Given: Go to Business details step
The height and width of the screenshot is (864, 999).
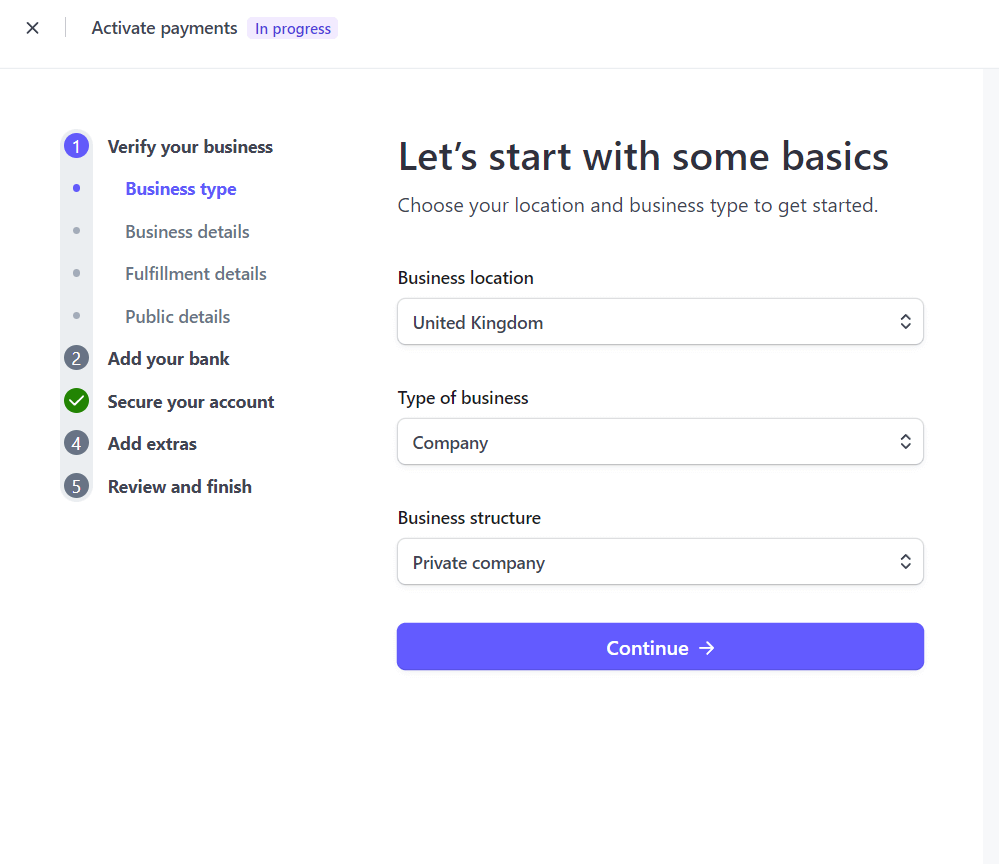Looking at the screenshot, I should [187, 232].
